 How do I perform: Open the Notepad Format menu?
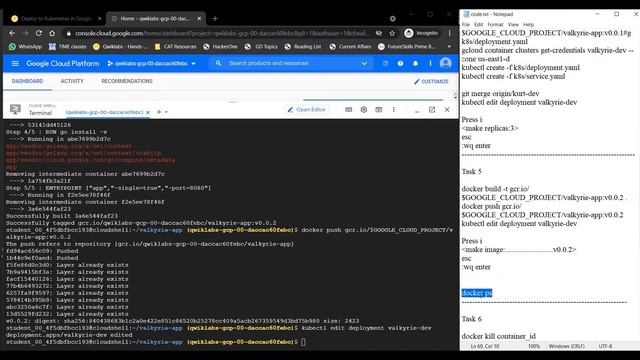(495, 25)
